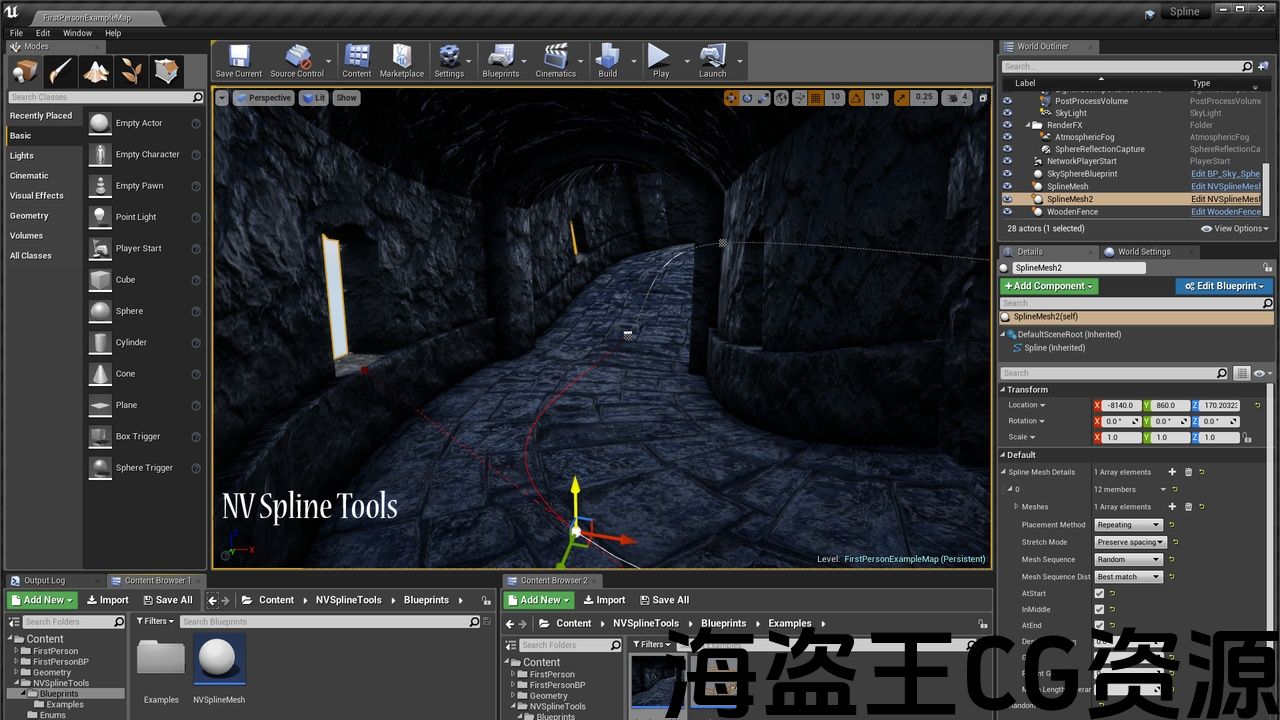Open the Cinematics toolbar icon
The height and width of the screenshot is (720, 1280).
point(555,59)
